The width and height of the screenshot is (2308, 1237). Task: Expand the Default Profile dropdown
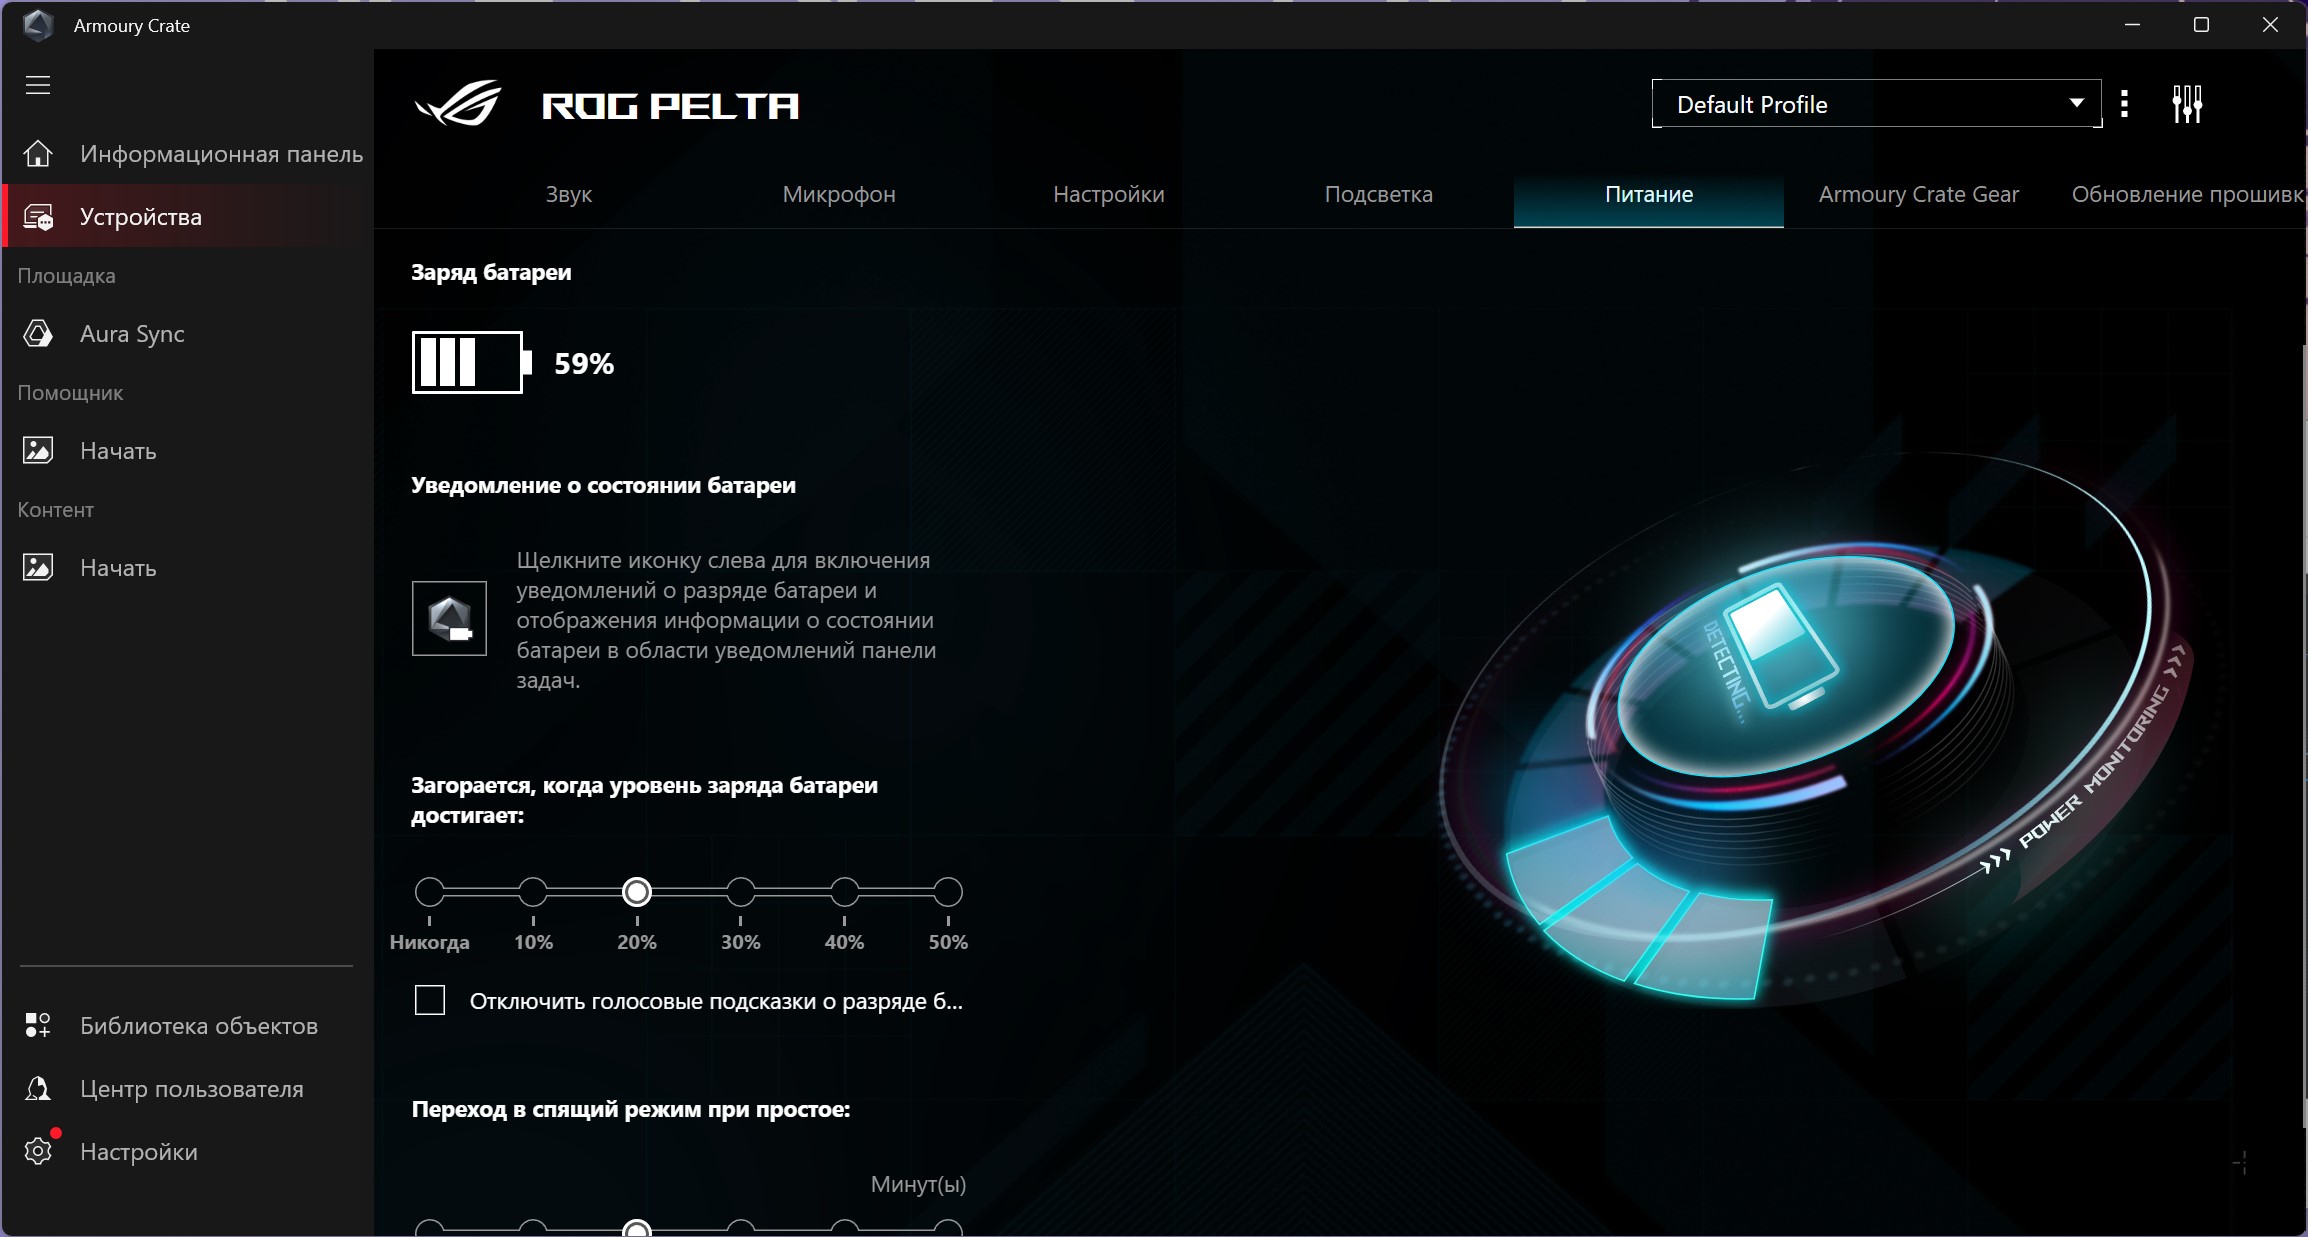[1877, 104]
